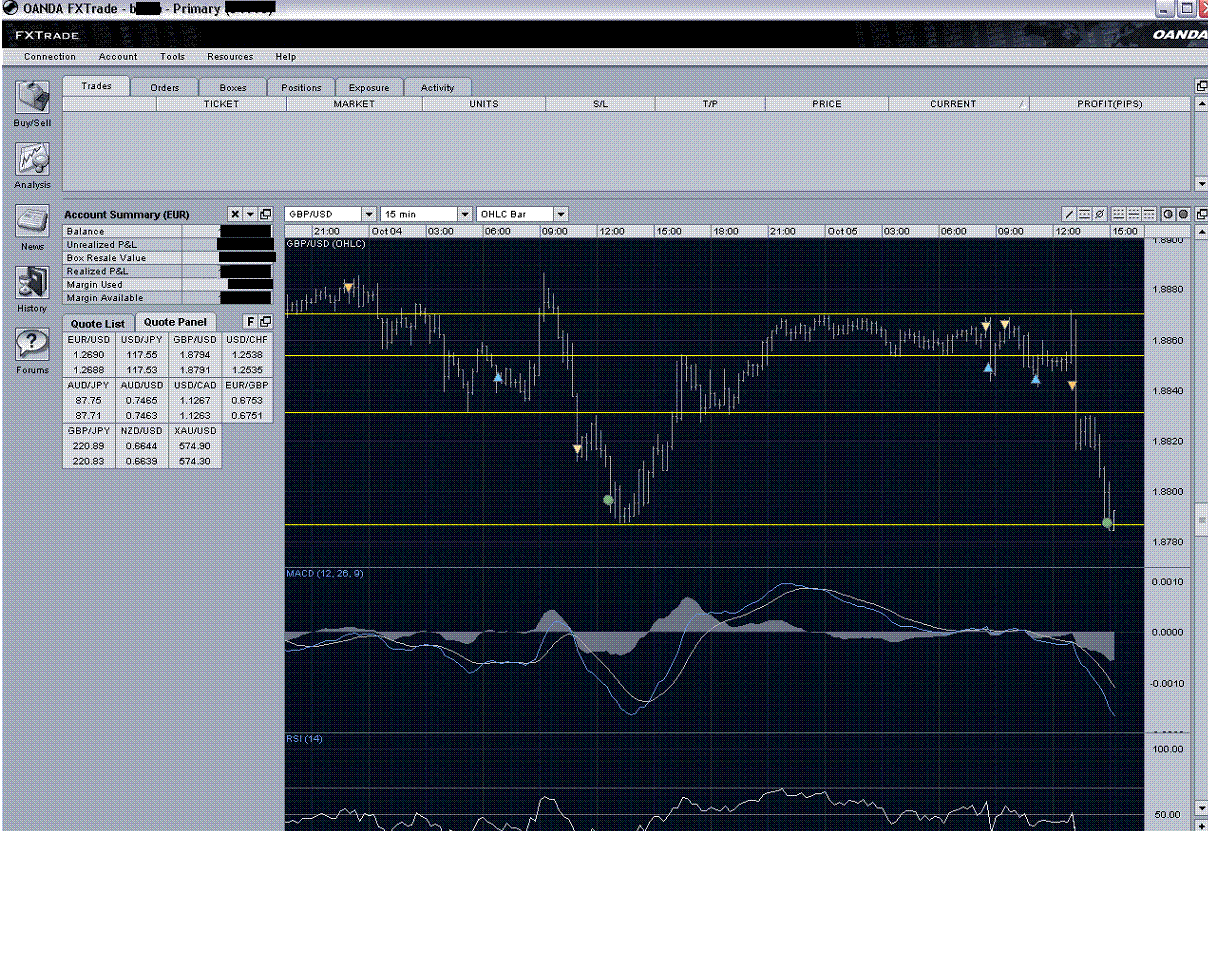1216x973 pixels.
Task: Click the USD/JPY quote box
Action: 142,355
